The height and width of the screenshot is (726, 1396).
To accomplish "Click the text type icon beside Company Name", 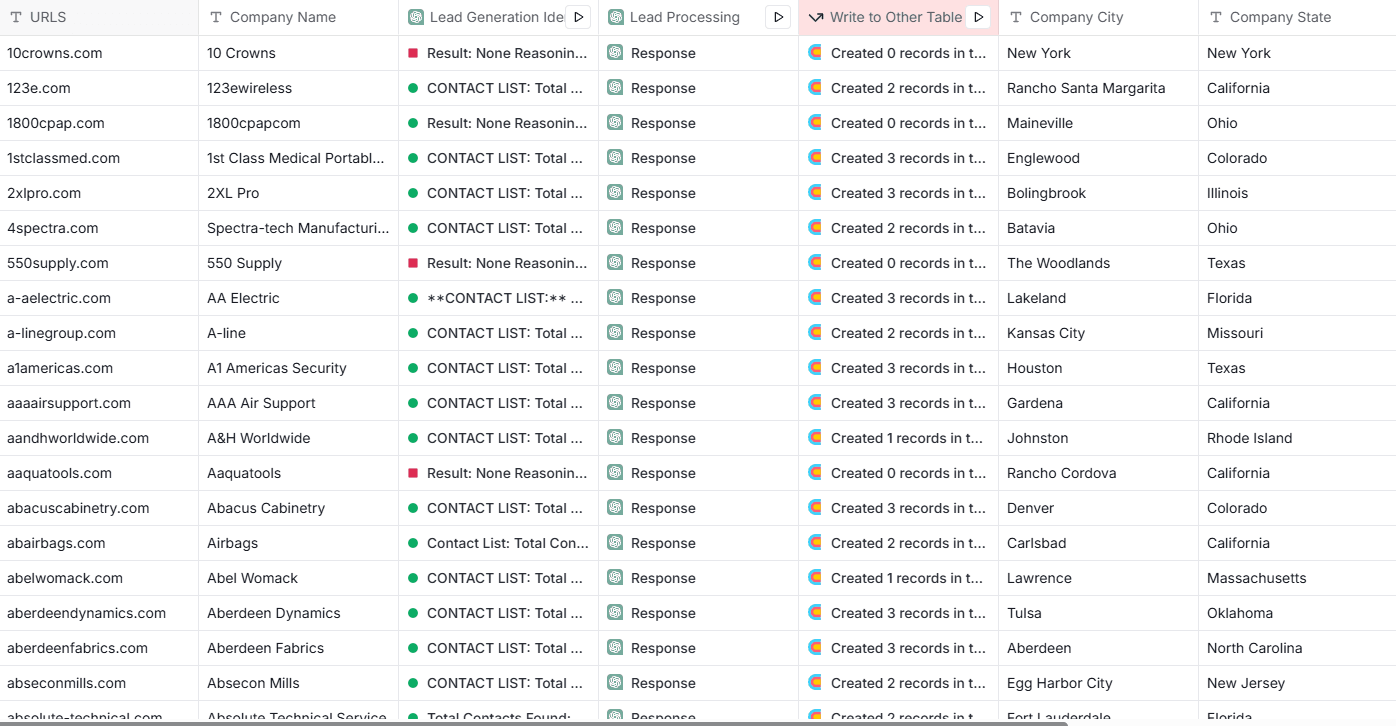I will pyautogui.click(x=216, y=17).
